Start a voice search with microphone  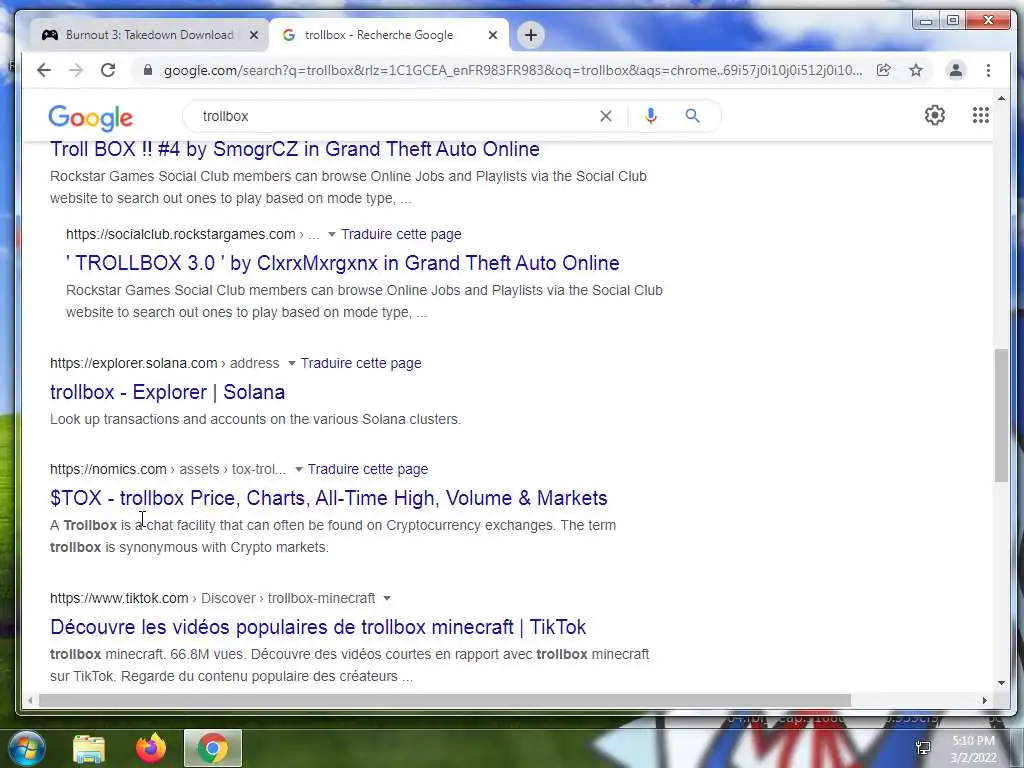650,116
